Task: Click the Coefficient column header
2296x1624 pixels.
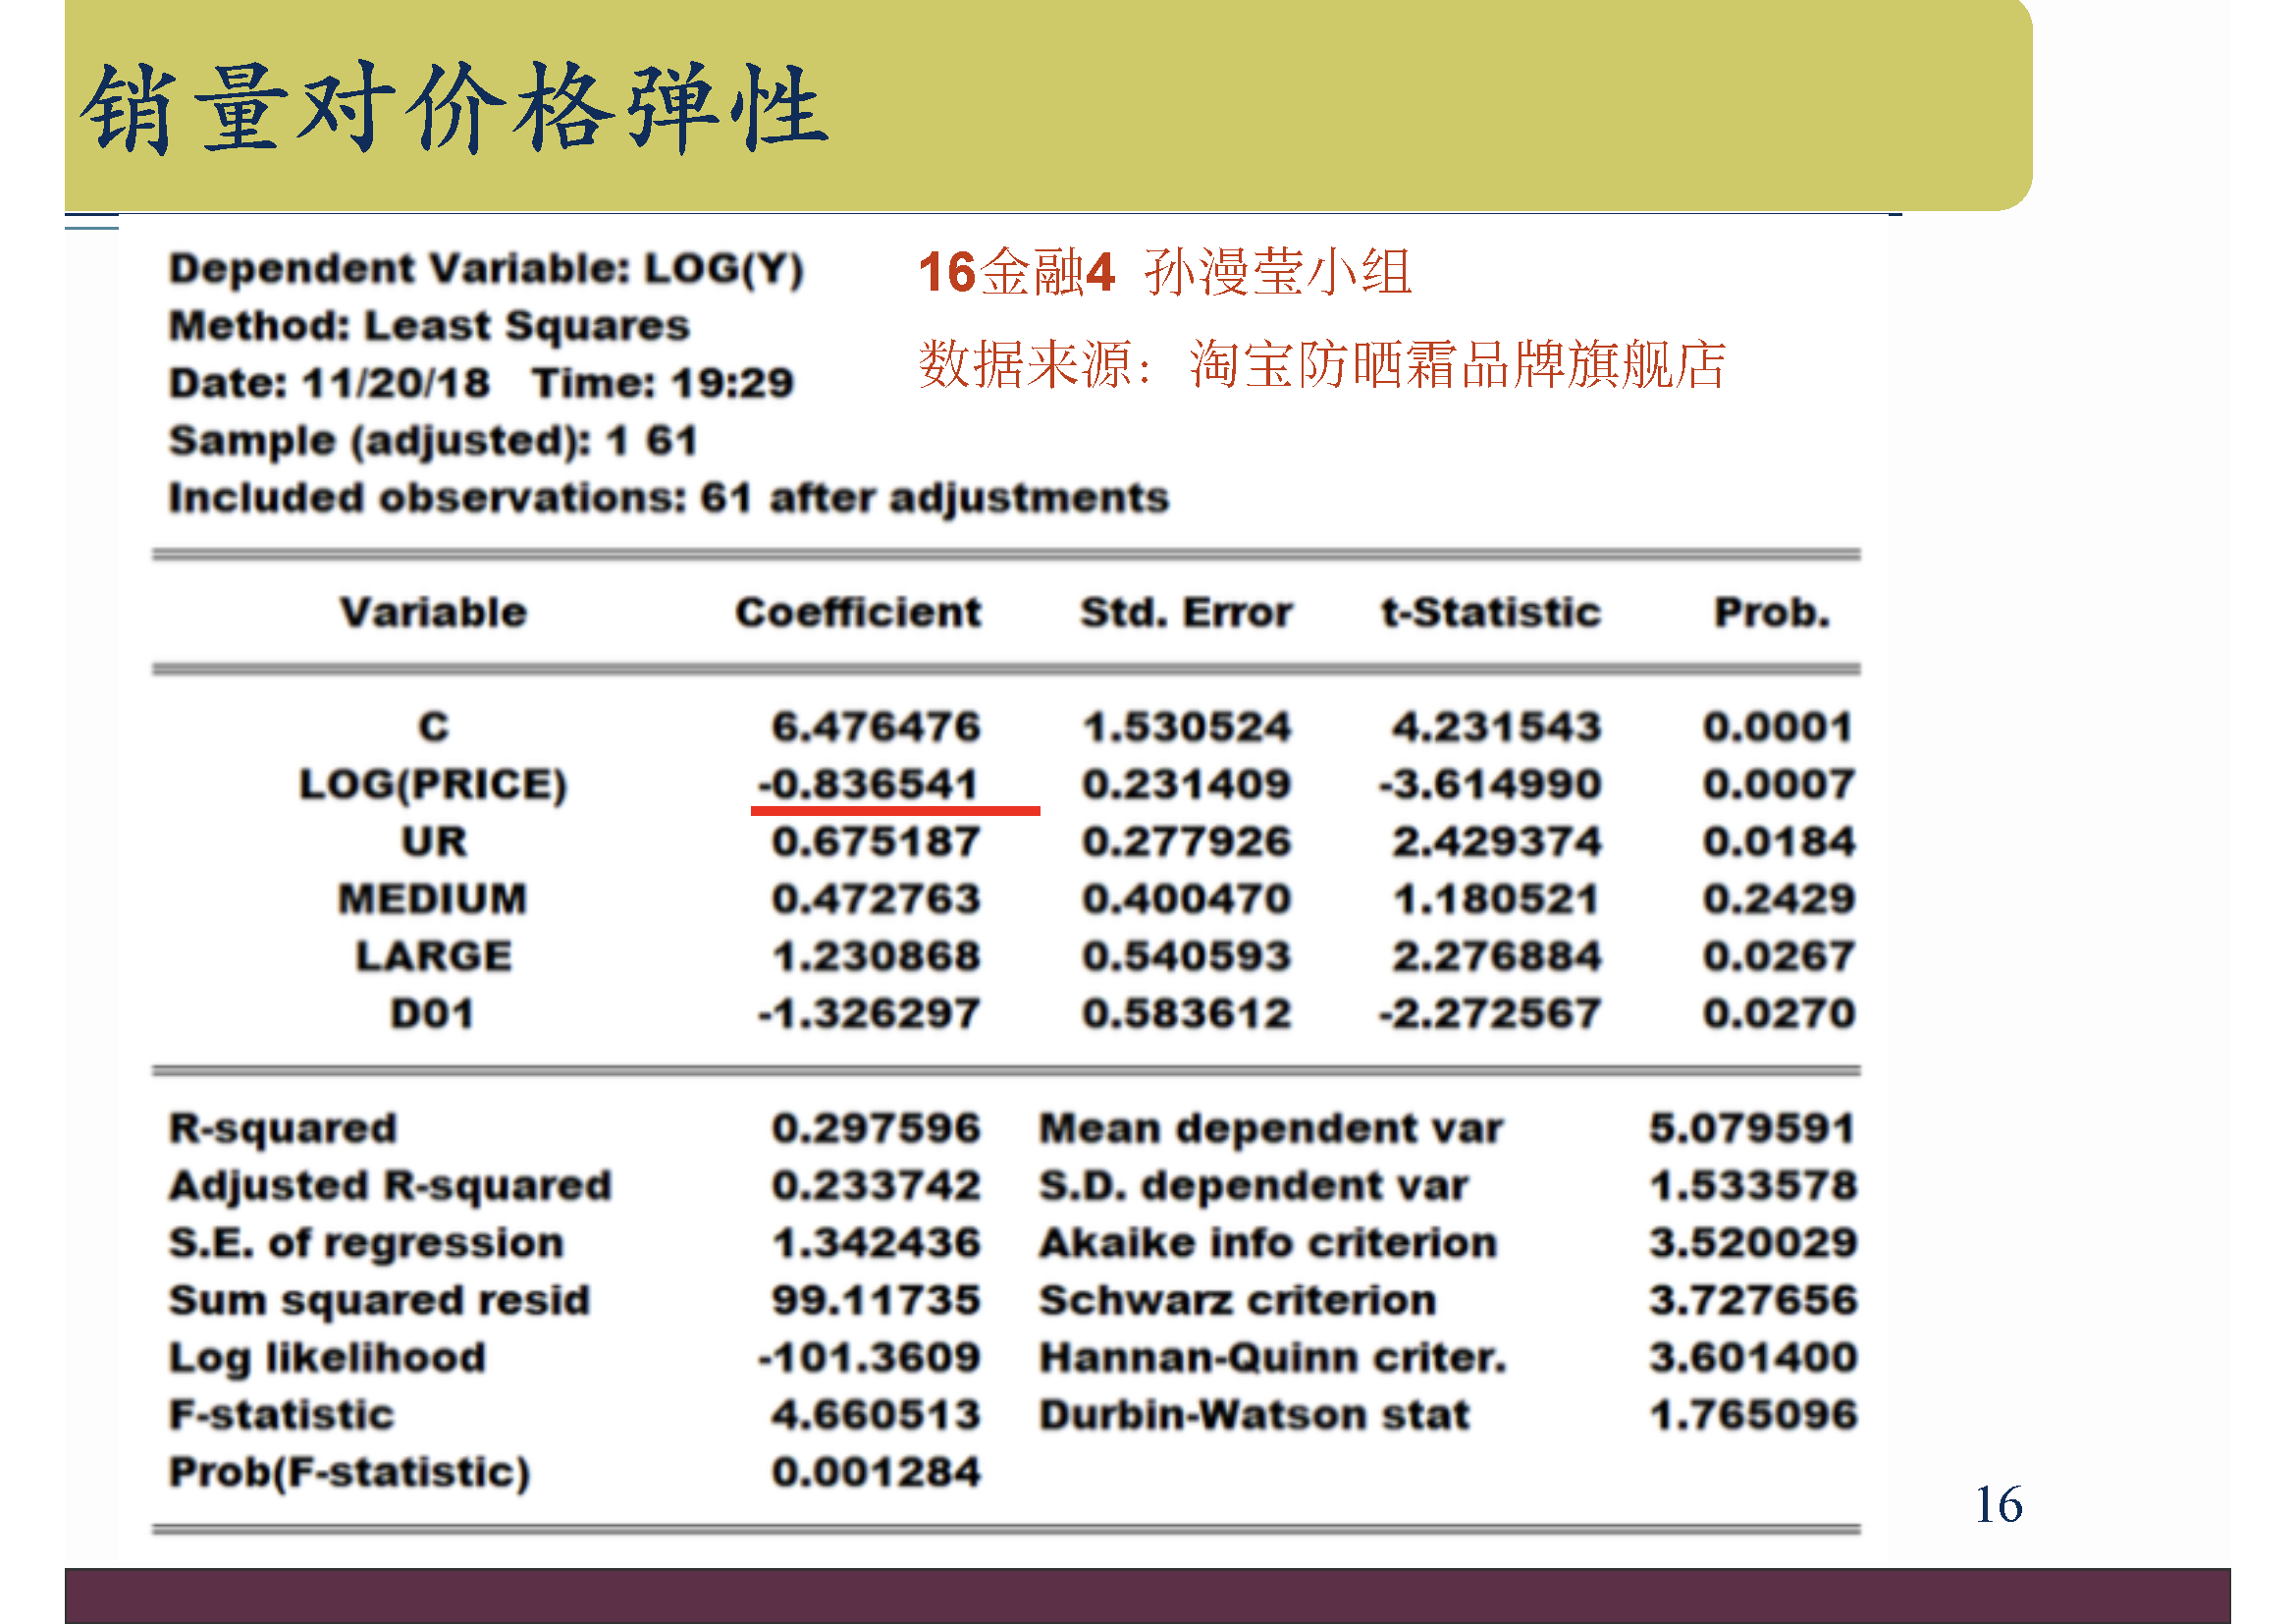Action: [858, 612]
